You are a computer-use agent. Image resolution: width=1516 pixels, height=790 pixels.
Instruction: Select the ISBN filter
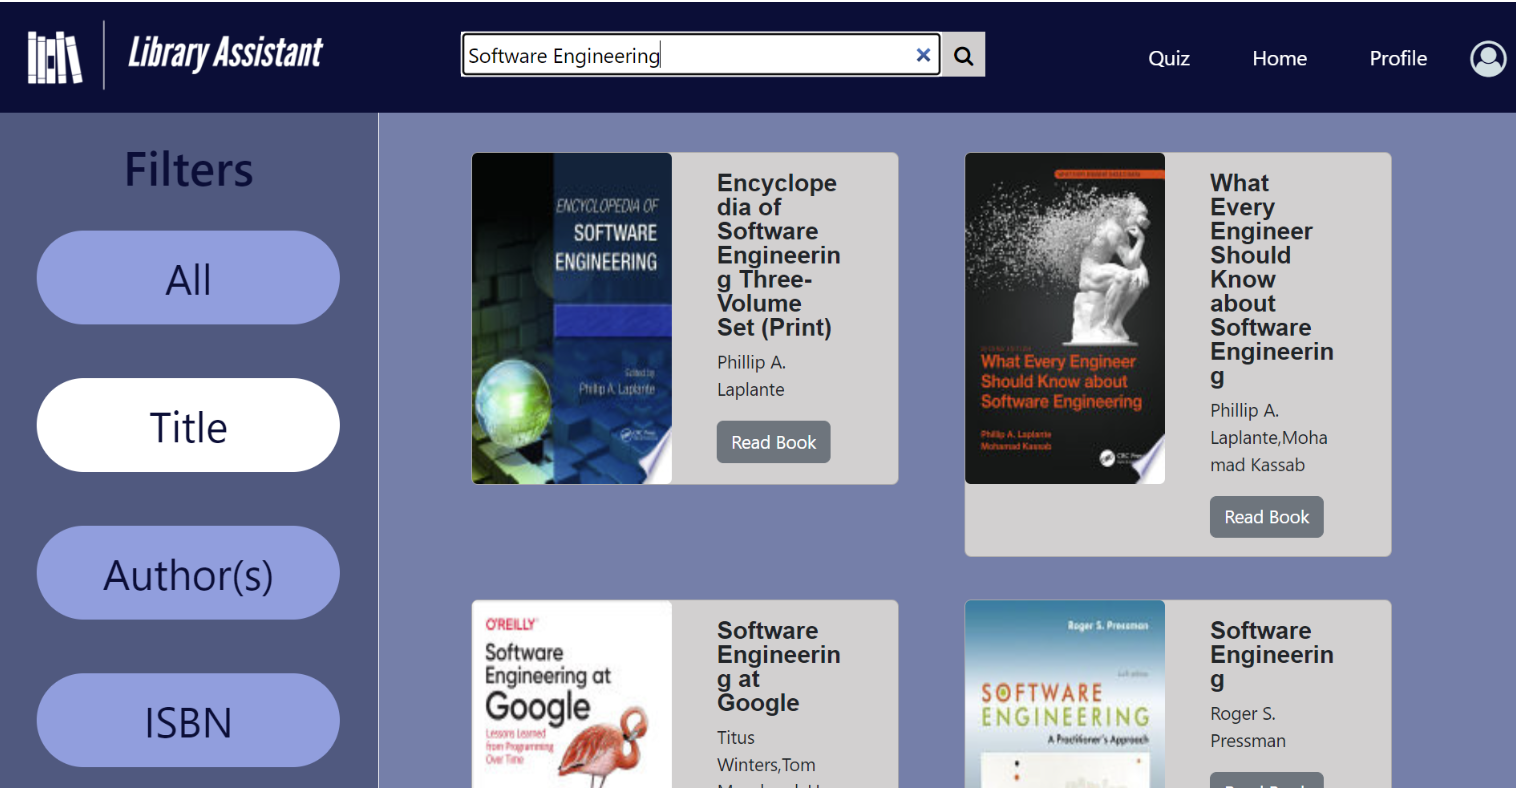coord(188,720)
